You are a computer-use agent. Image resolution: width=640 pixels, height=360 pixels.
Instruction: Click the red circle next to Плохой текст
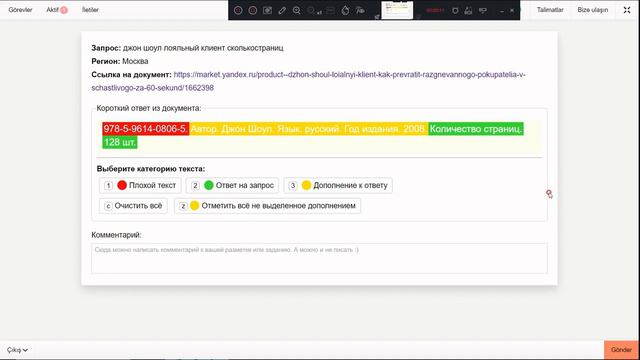point(122,185)
